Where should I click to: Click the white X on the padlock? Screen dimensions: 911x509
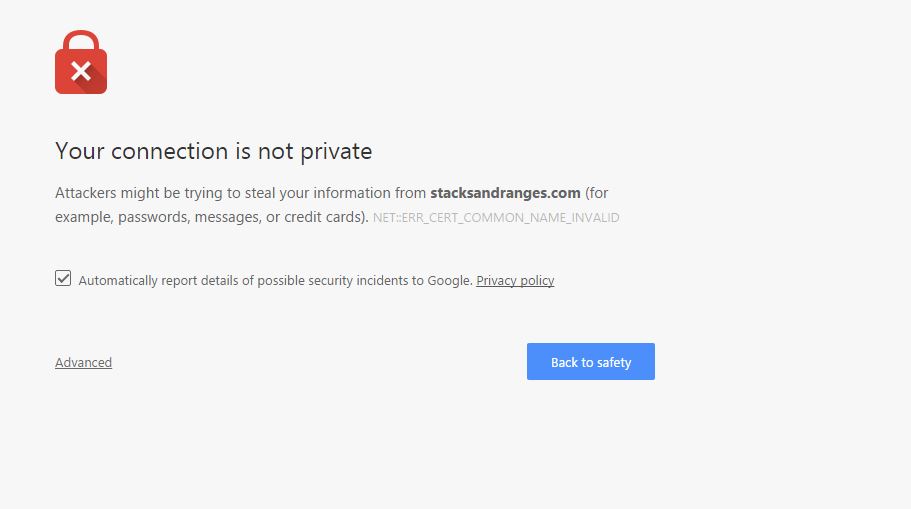(x=81, y=71)
